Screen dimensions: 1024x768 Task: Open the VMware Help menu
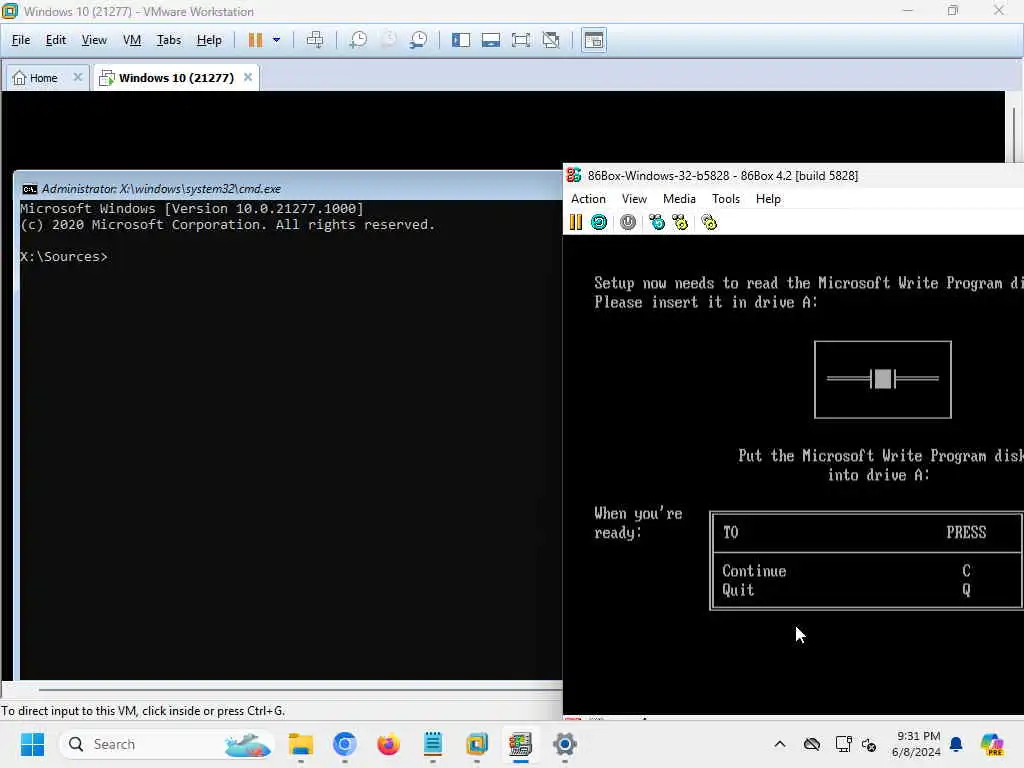pyautogui.click(x=209, y=40)
